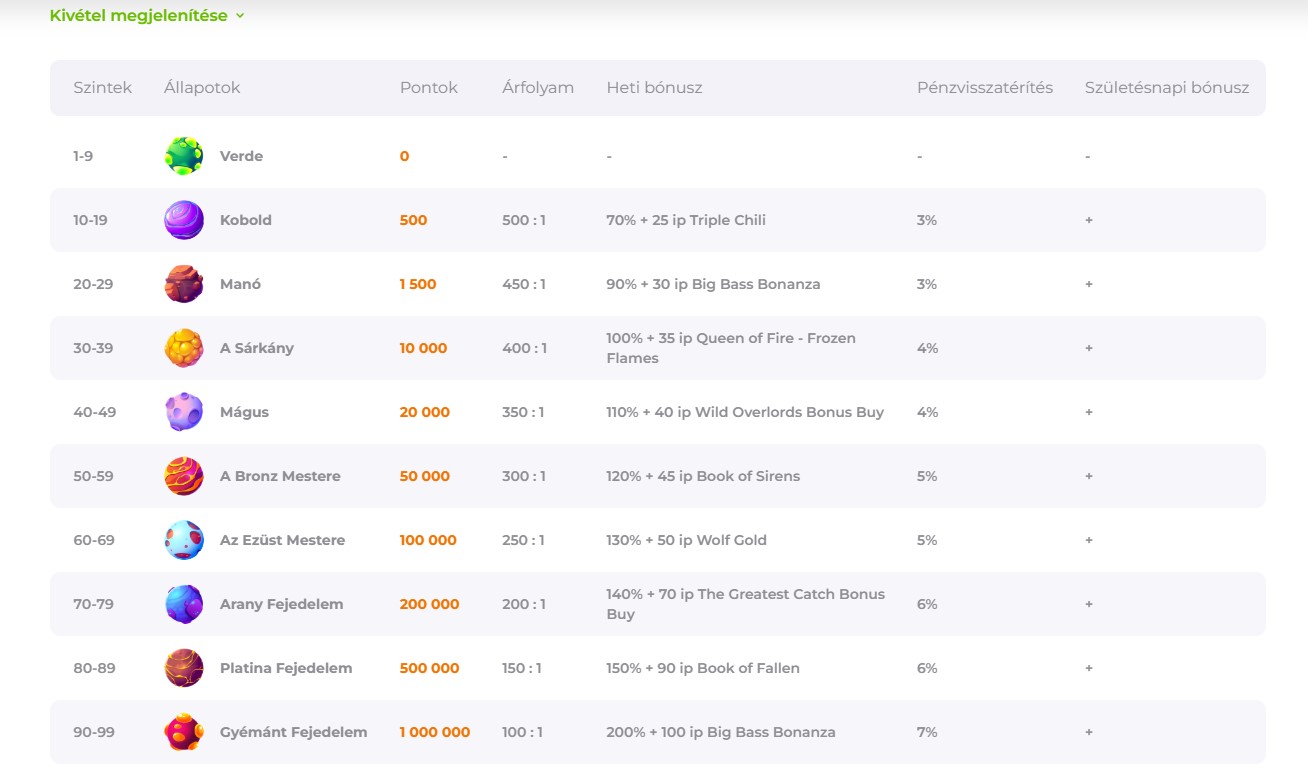Viewport: 1308px width, 769px height.
Task: Click the Platina Fejedelem planet icon
Action: click(184, 668)
